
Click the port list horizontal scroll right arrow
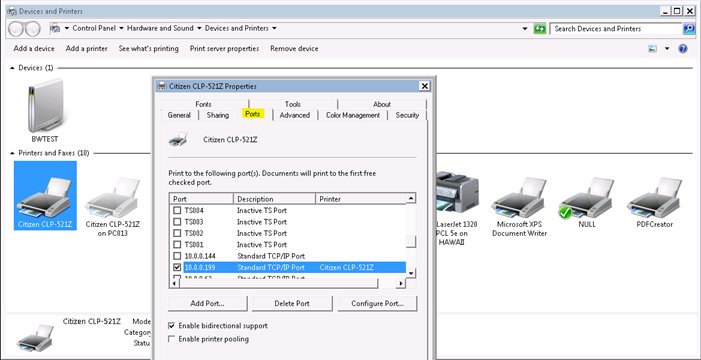pos(401,284)
